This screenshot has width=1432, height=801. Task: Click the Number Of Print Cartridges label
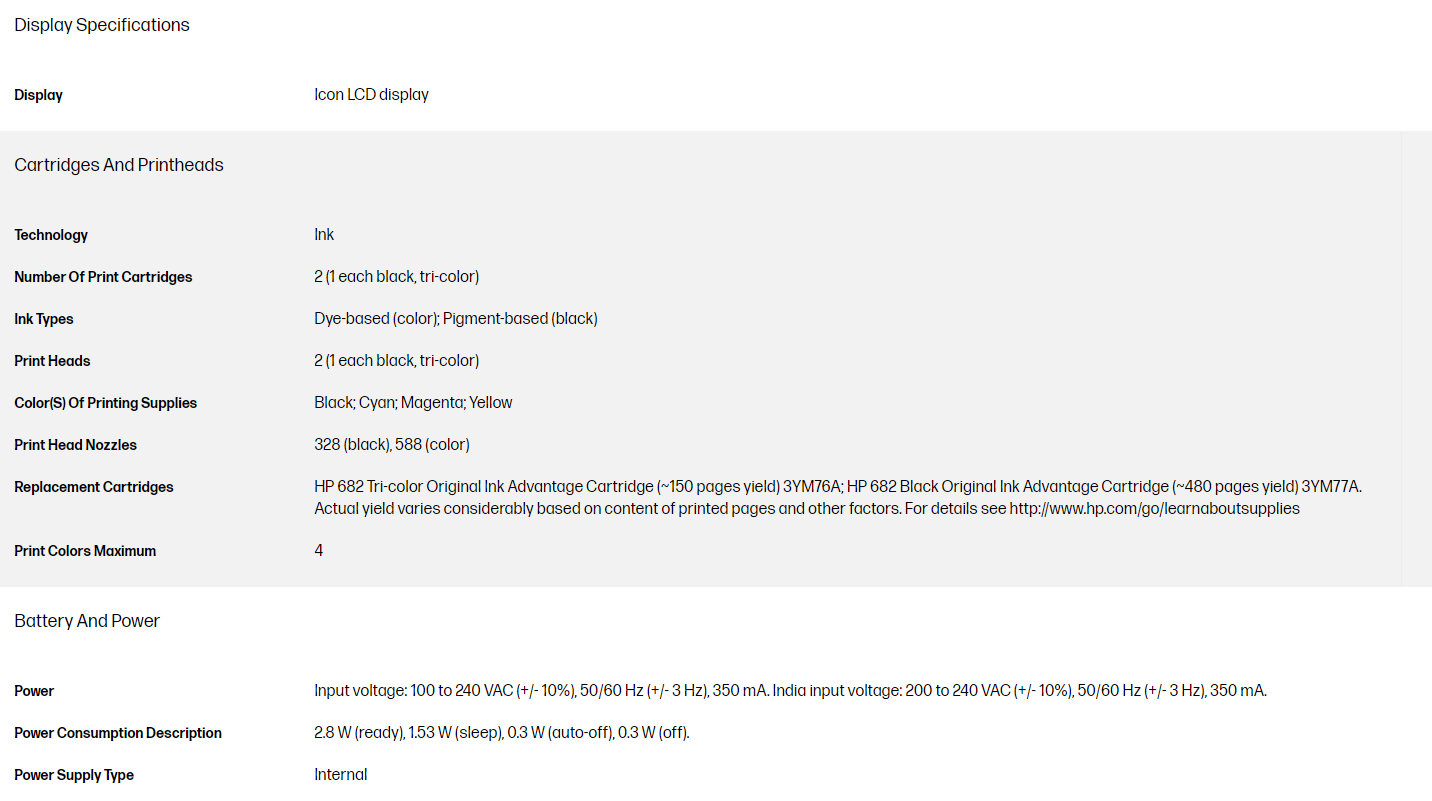click(x=103, y=277)
